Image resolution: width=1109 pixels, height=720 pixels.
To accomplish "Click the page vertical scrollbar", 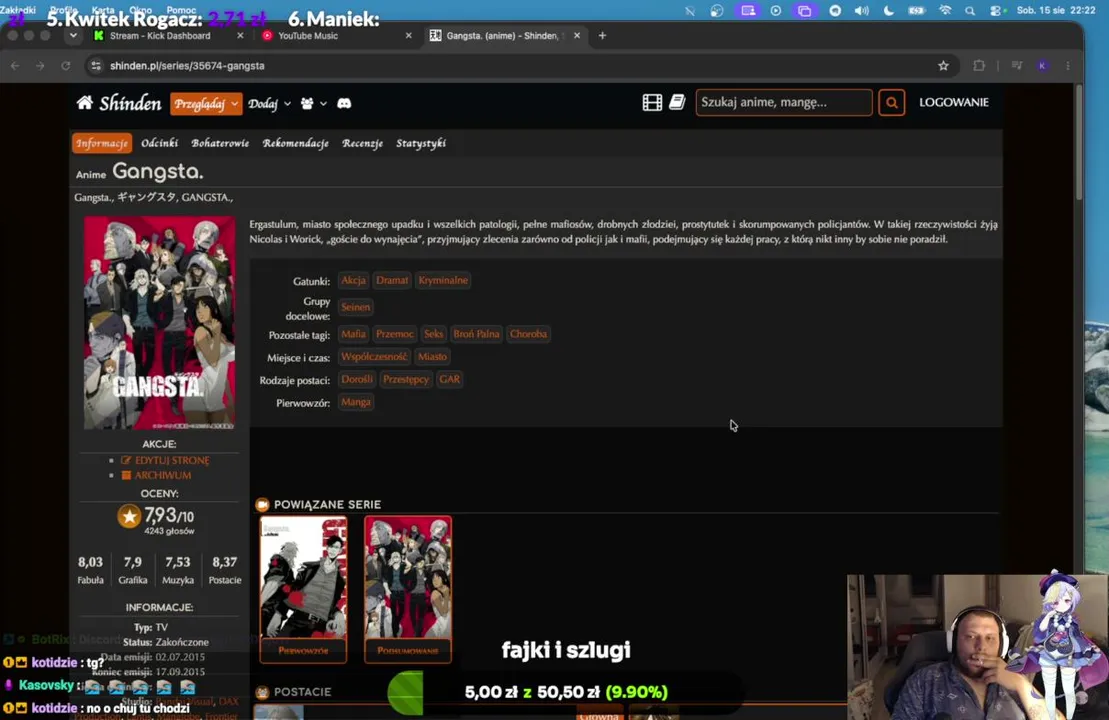I will [x=1078, y=141].
